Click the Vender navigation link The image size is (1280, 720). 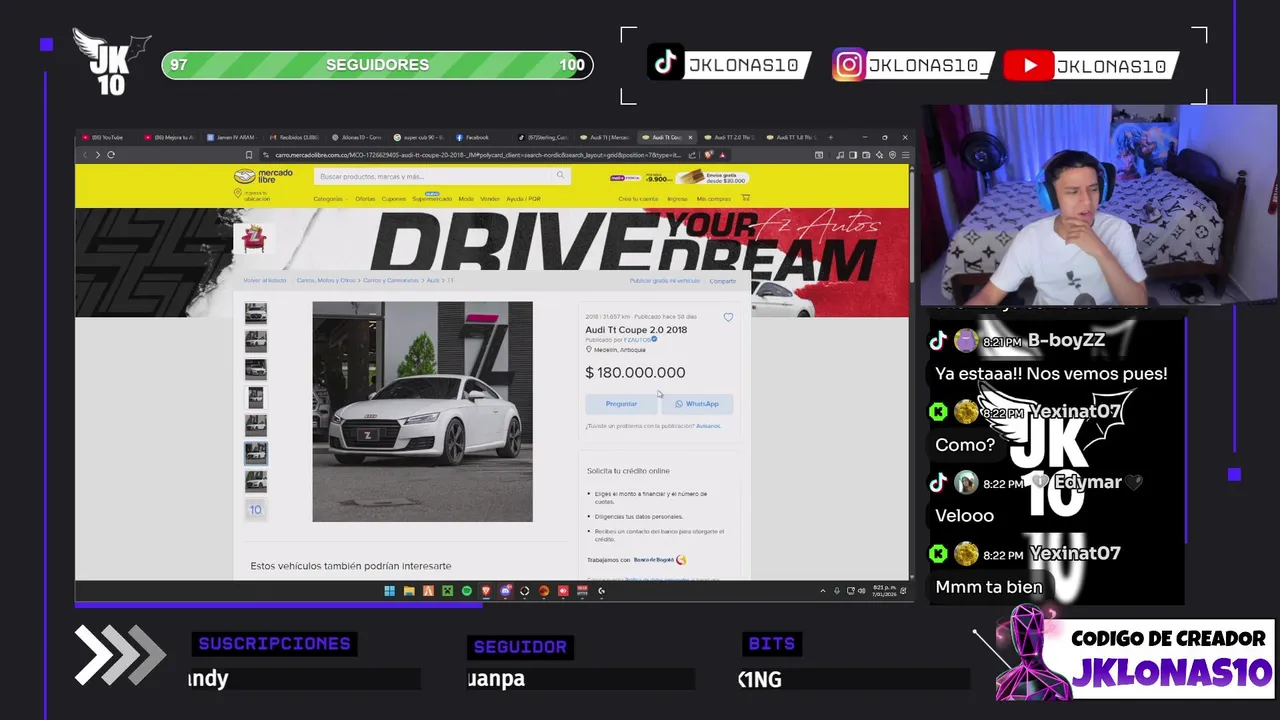click(490, 199)
